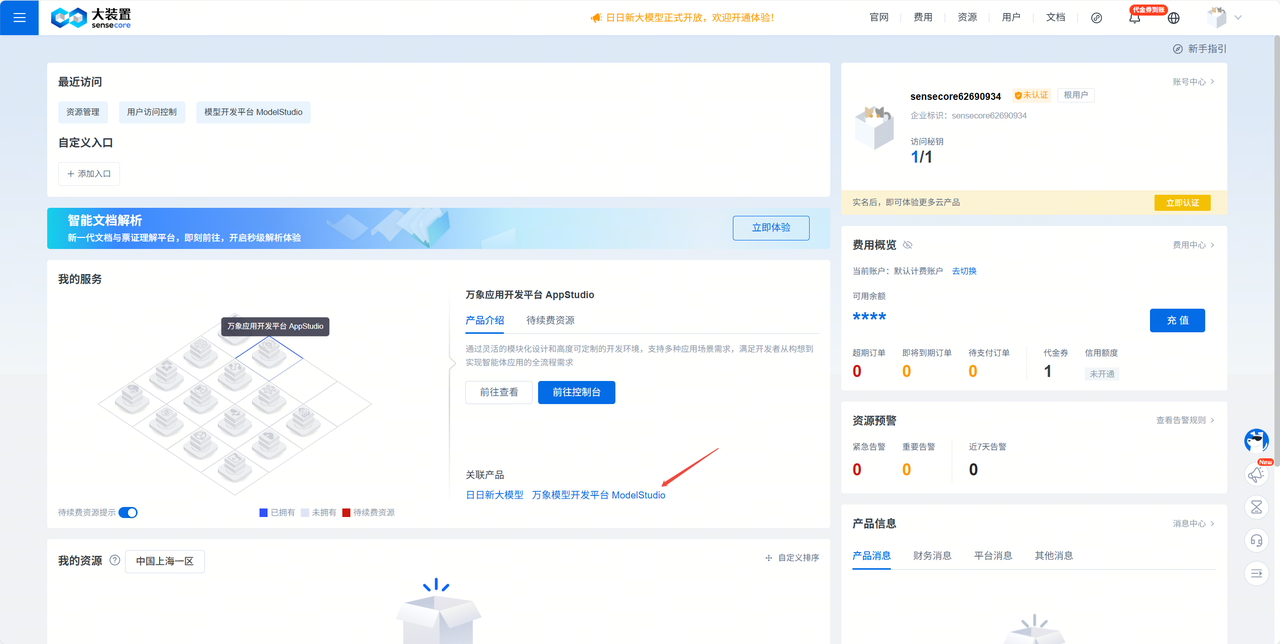Open the headset customer support icon
The image size is (1280, 644).
tap(1256, 540)
